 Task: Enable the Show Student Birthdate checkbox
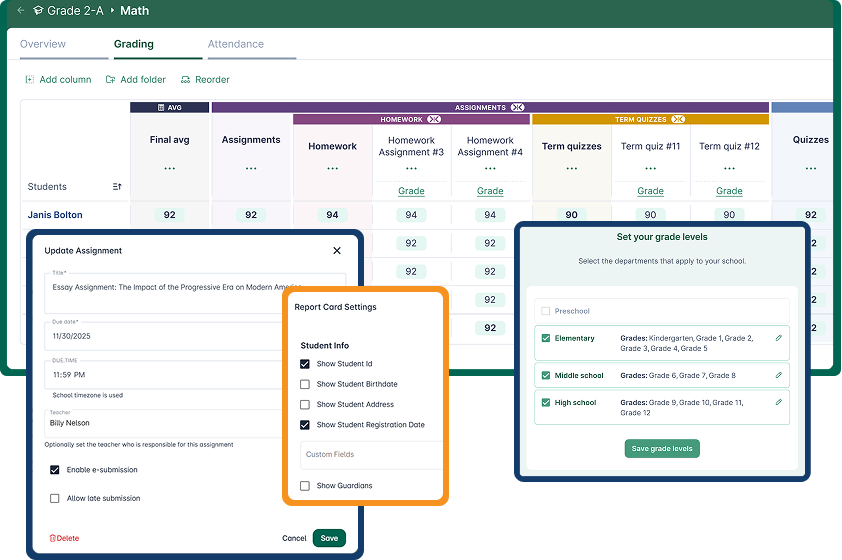pyautogui.click(x=305, y=384)
